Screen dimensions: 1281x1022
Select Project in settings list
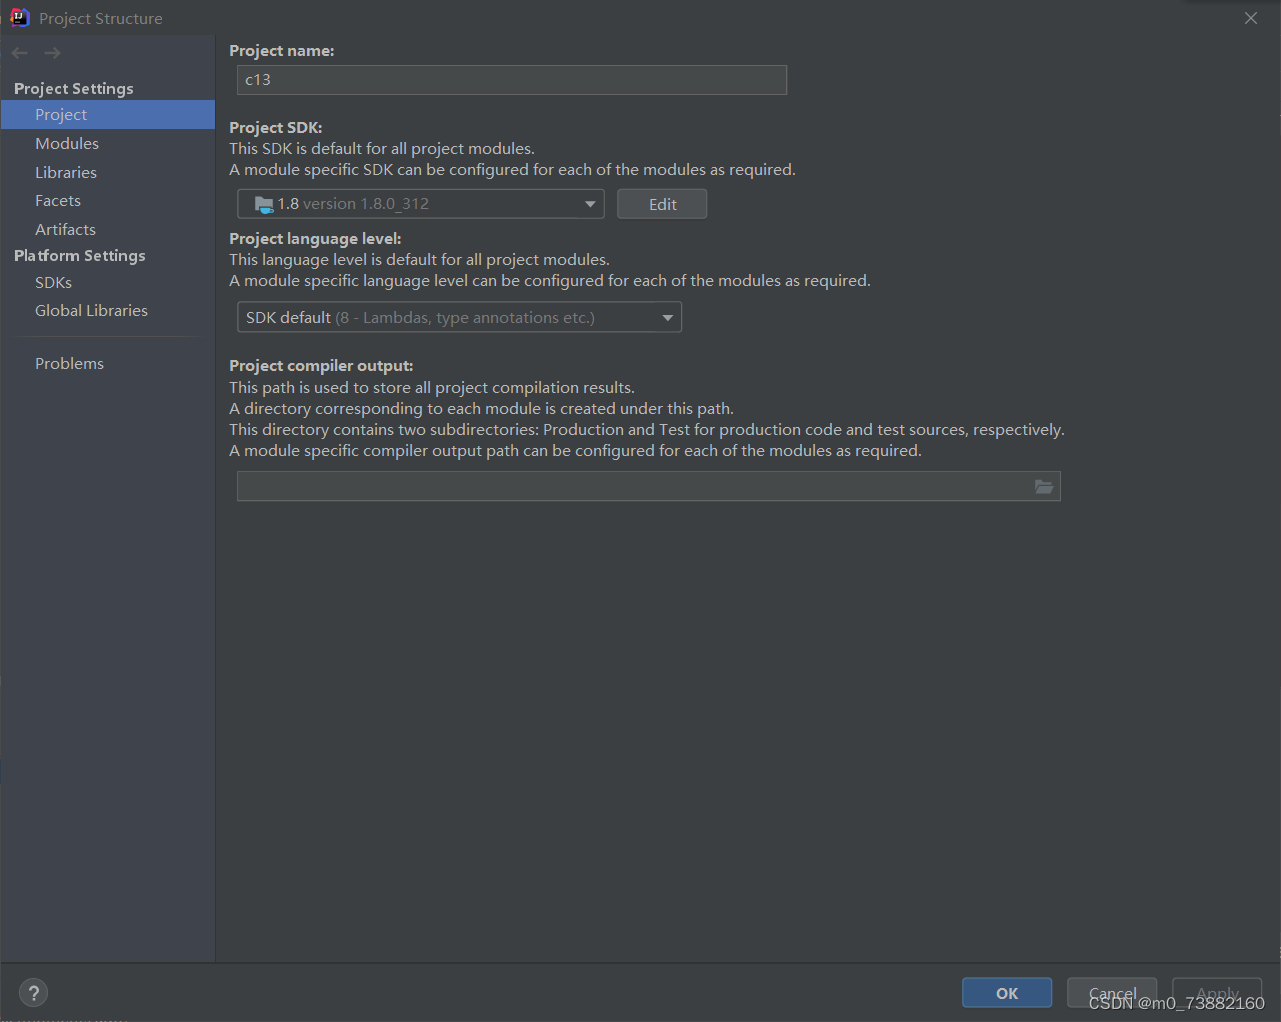108,115
